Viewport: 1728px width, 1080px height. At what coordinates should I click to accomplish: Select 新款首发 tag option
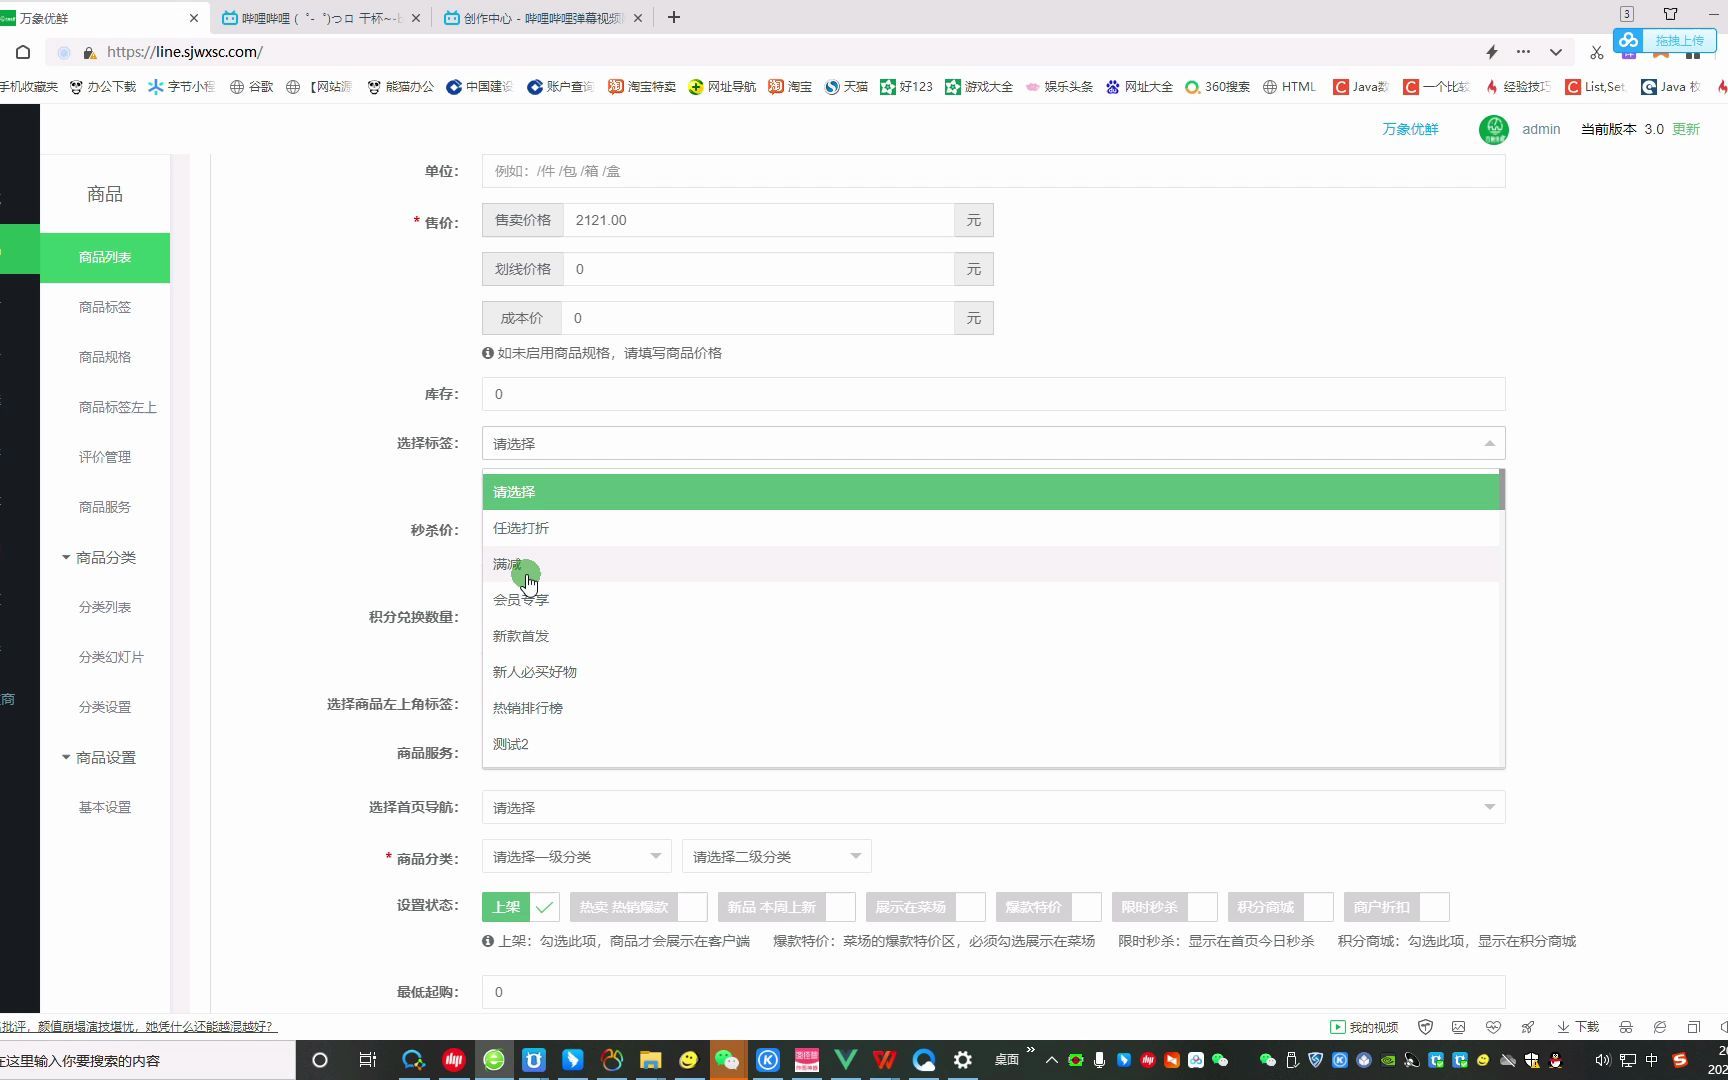991,636
